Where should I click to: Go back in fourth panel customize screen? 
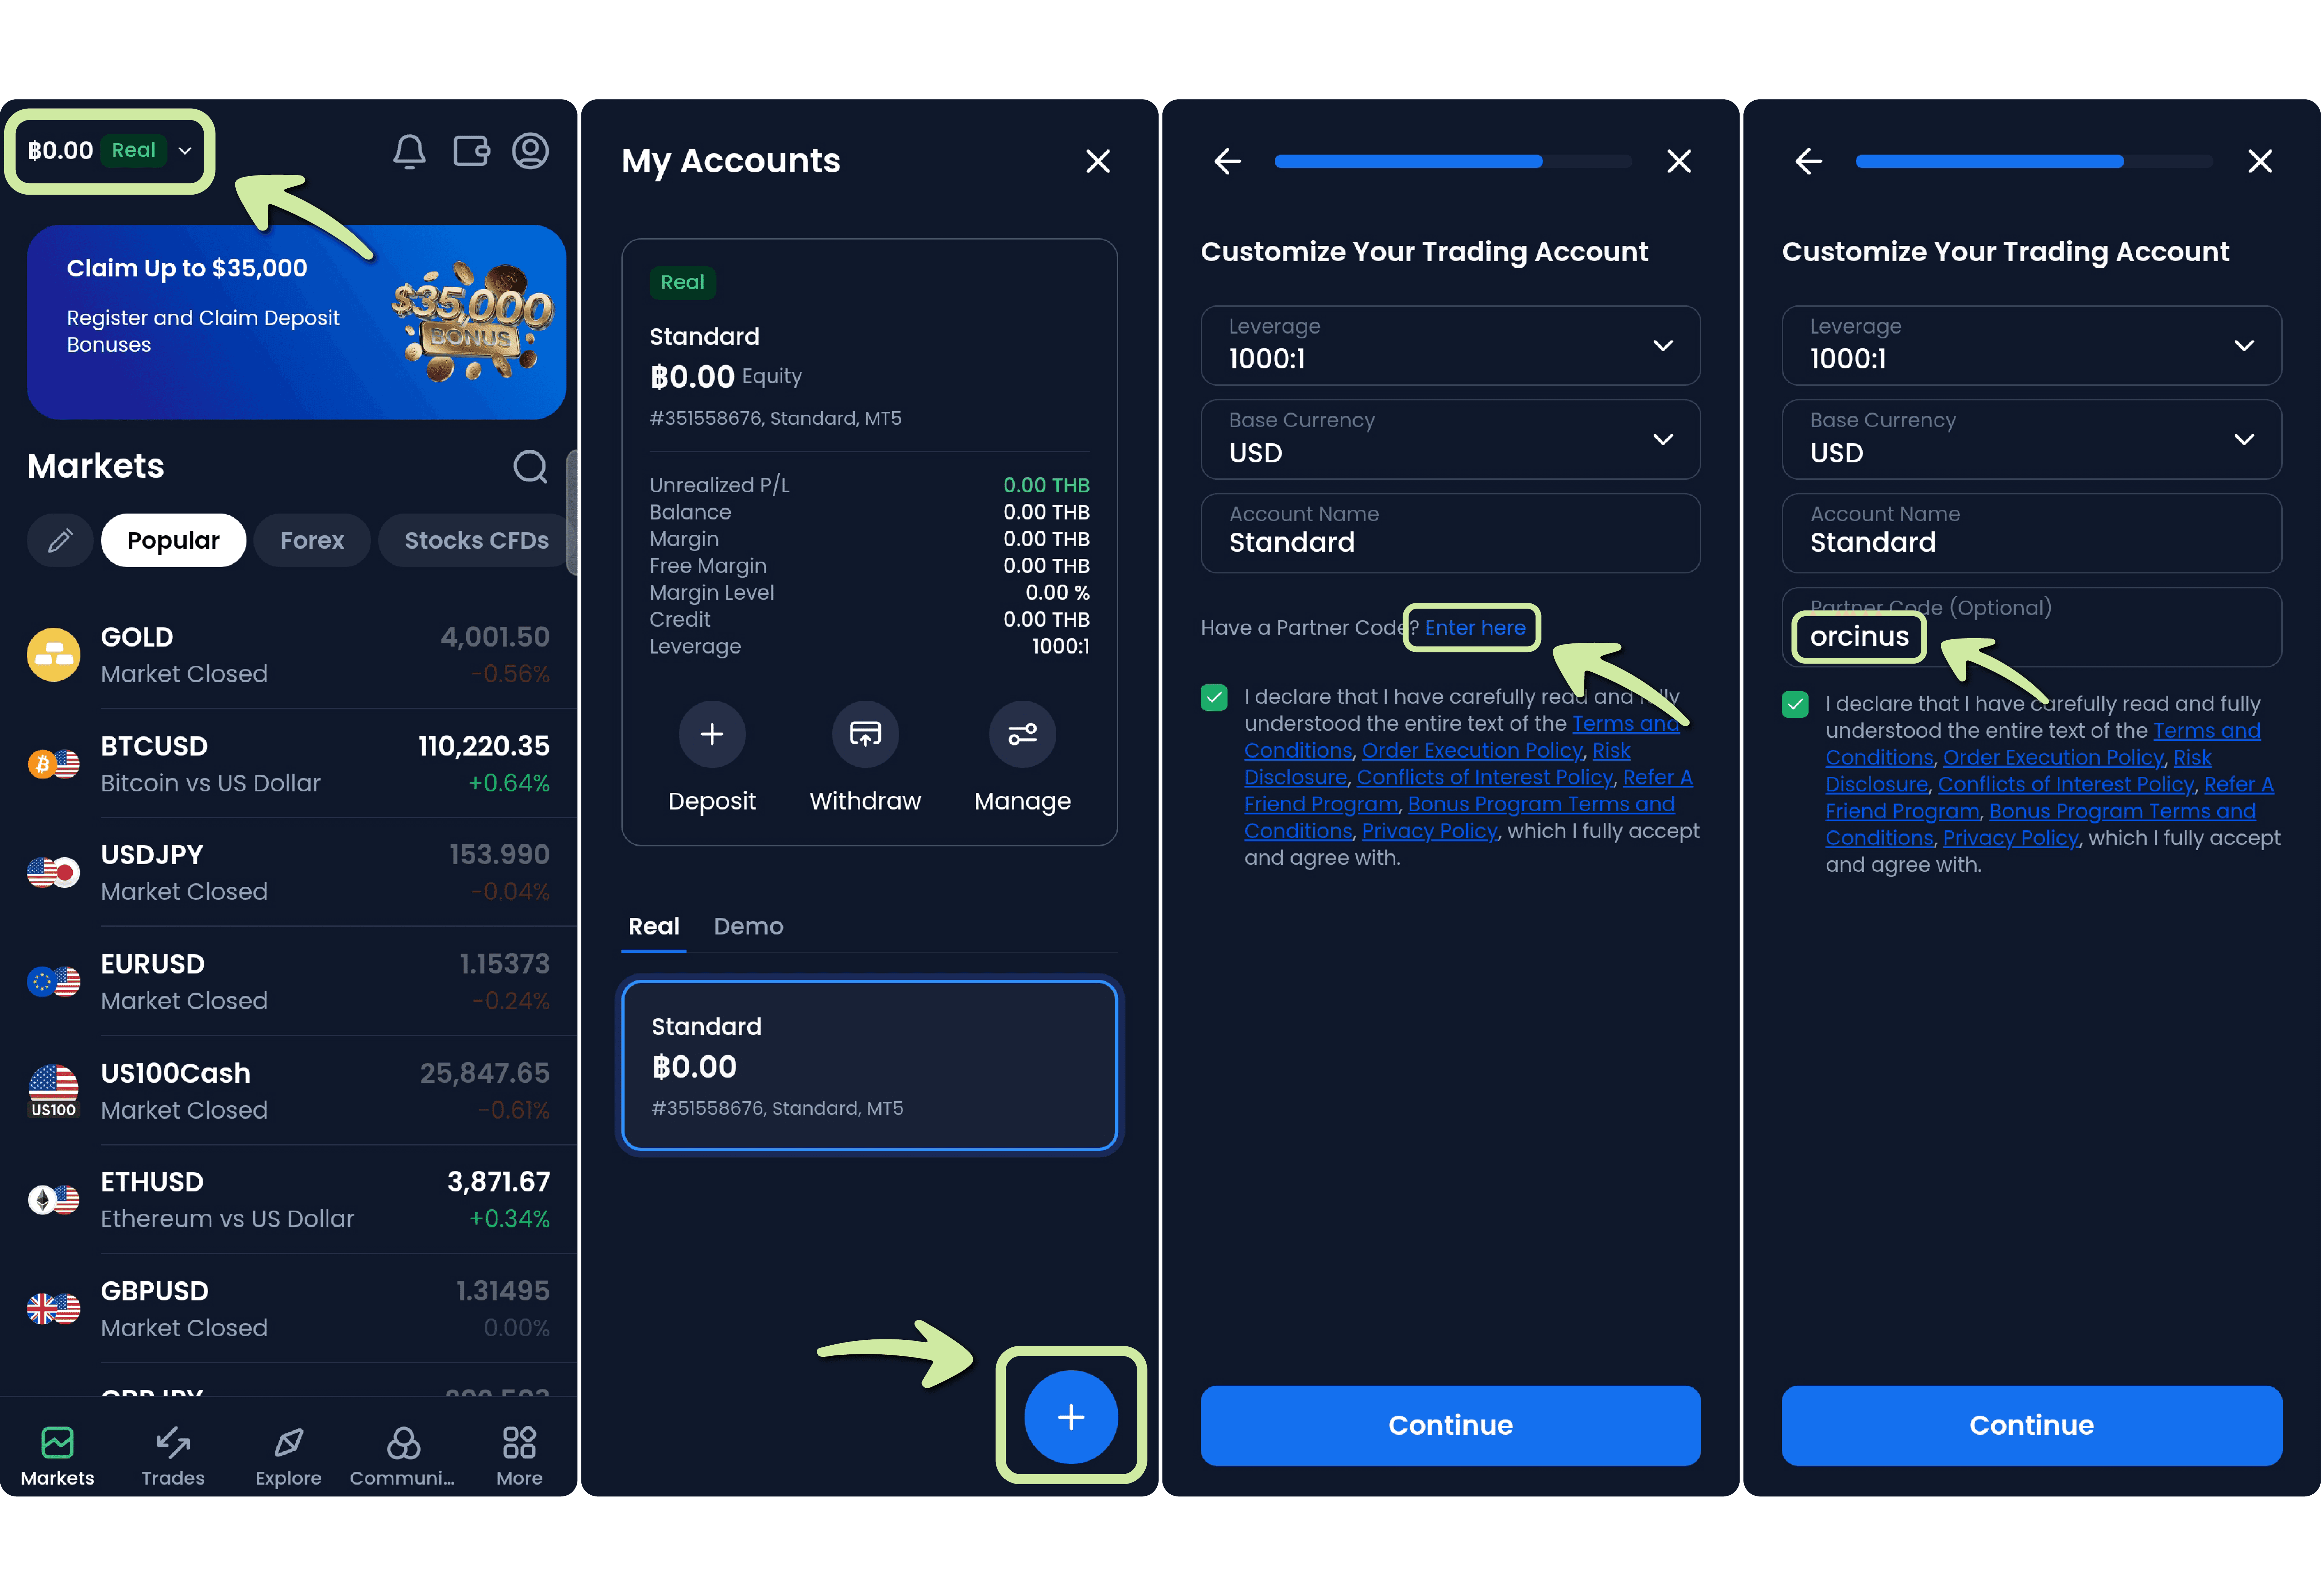[1808, 161]
